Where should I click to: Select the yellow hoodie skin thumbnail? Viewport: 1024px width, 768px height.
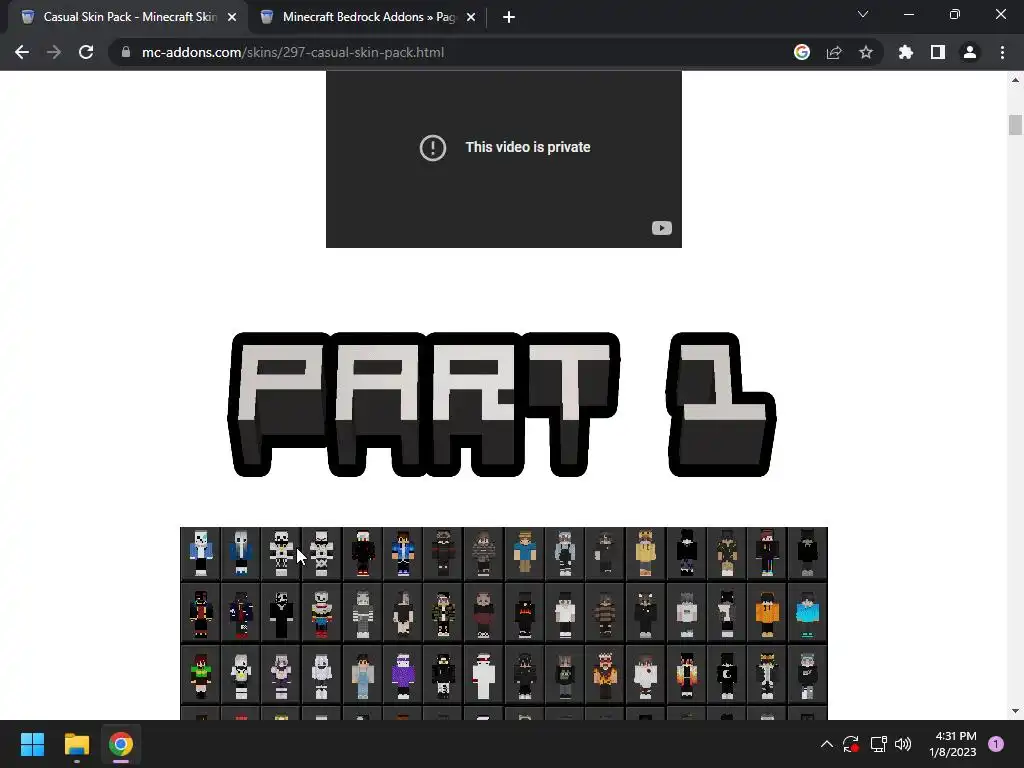(x=645, y=553)
